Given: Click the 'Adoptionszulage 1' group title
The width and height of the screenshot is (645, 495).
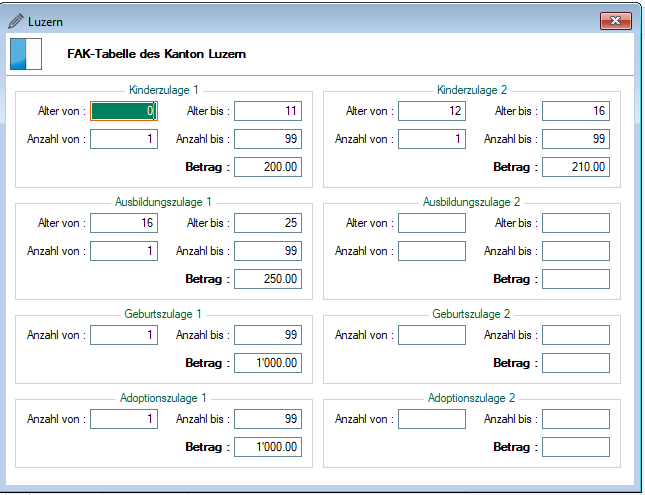Looking at the screenshot, I should coord(163,398).
